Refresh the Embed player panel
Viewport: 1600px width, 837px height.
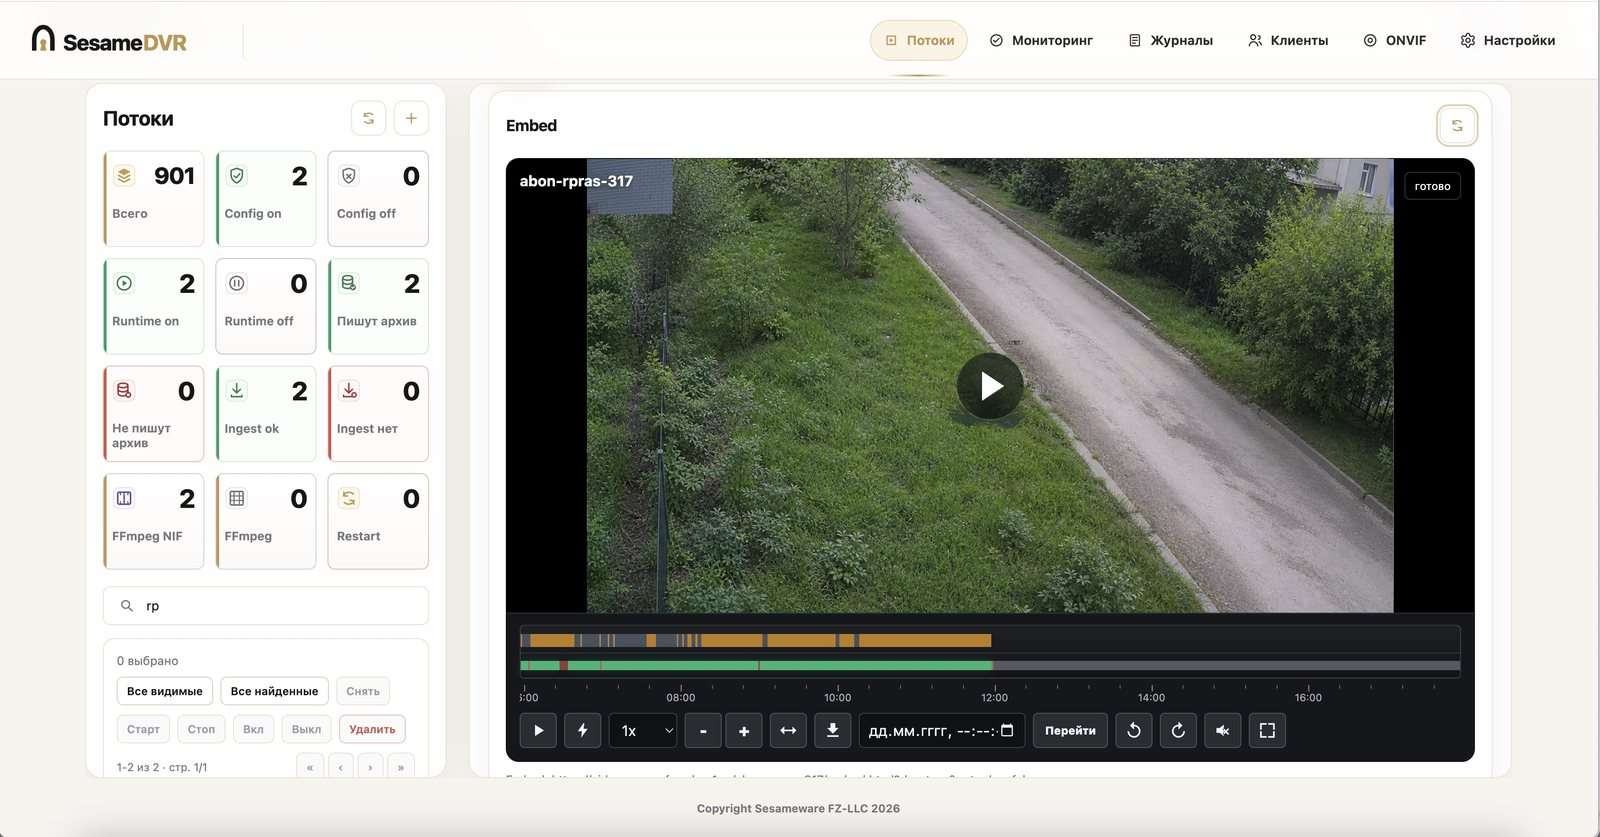pyautogui.click(x=1457, y=126)
